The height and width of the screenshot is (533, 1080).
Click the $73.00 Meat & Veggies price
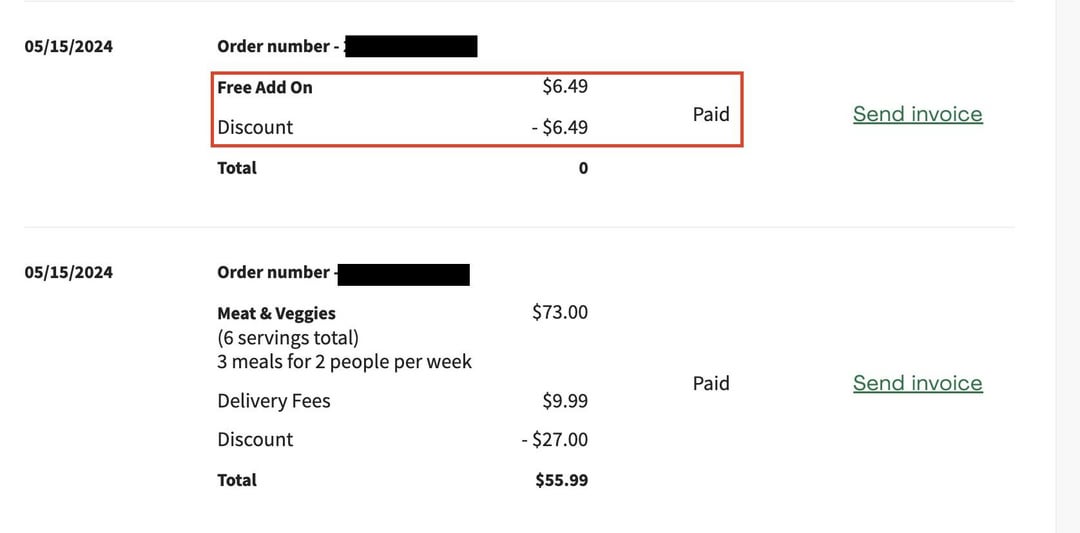(560, 312)
